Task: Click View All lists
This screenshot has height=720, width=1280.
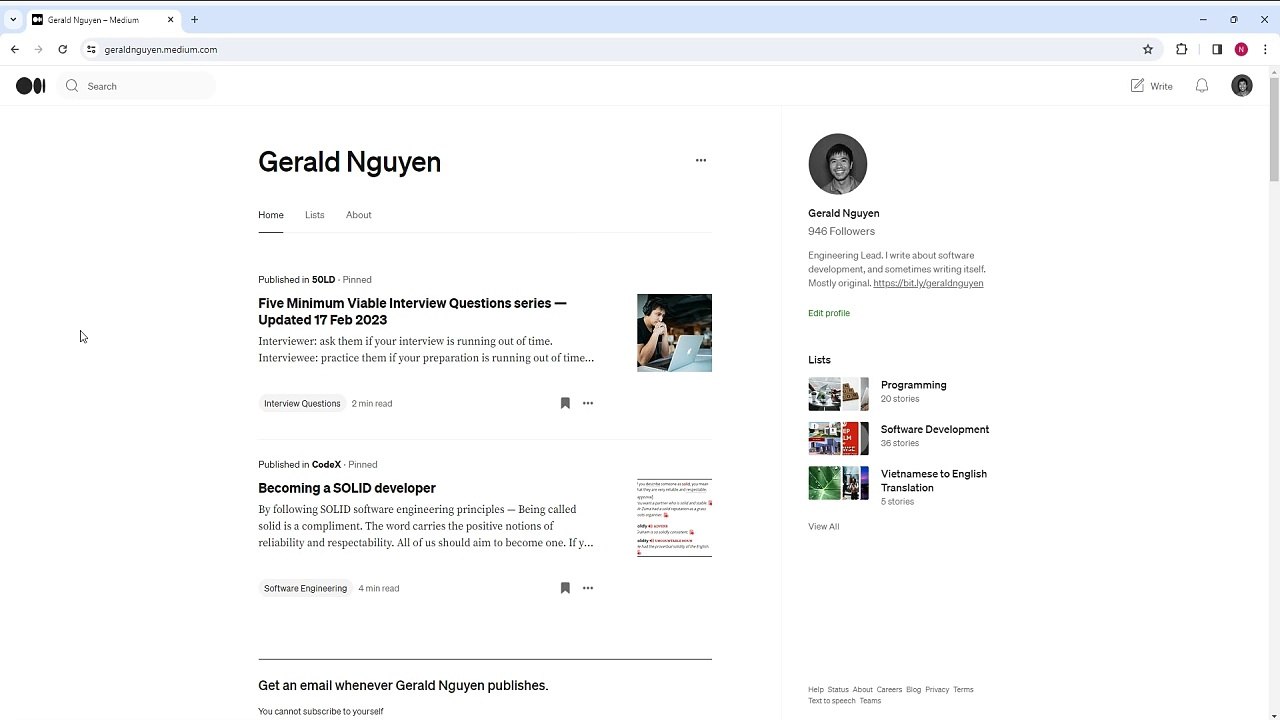Action: [824, 527]
